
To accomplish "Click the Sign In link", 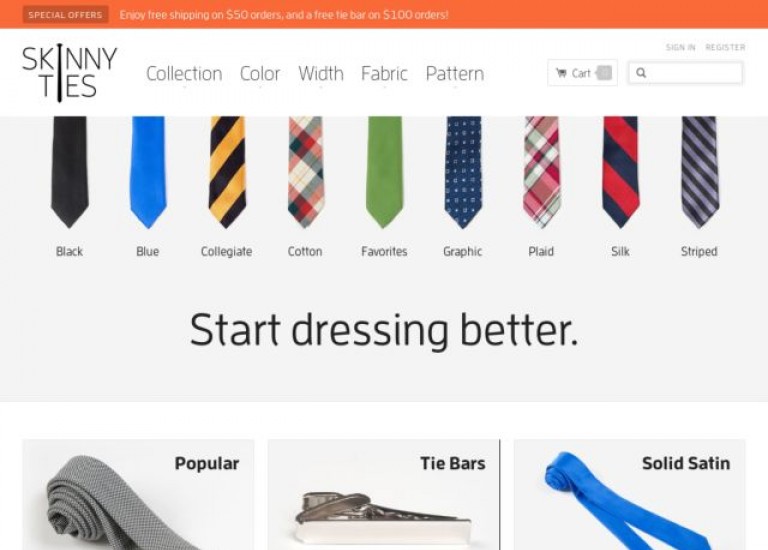I will 680,48.
